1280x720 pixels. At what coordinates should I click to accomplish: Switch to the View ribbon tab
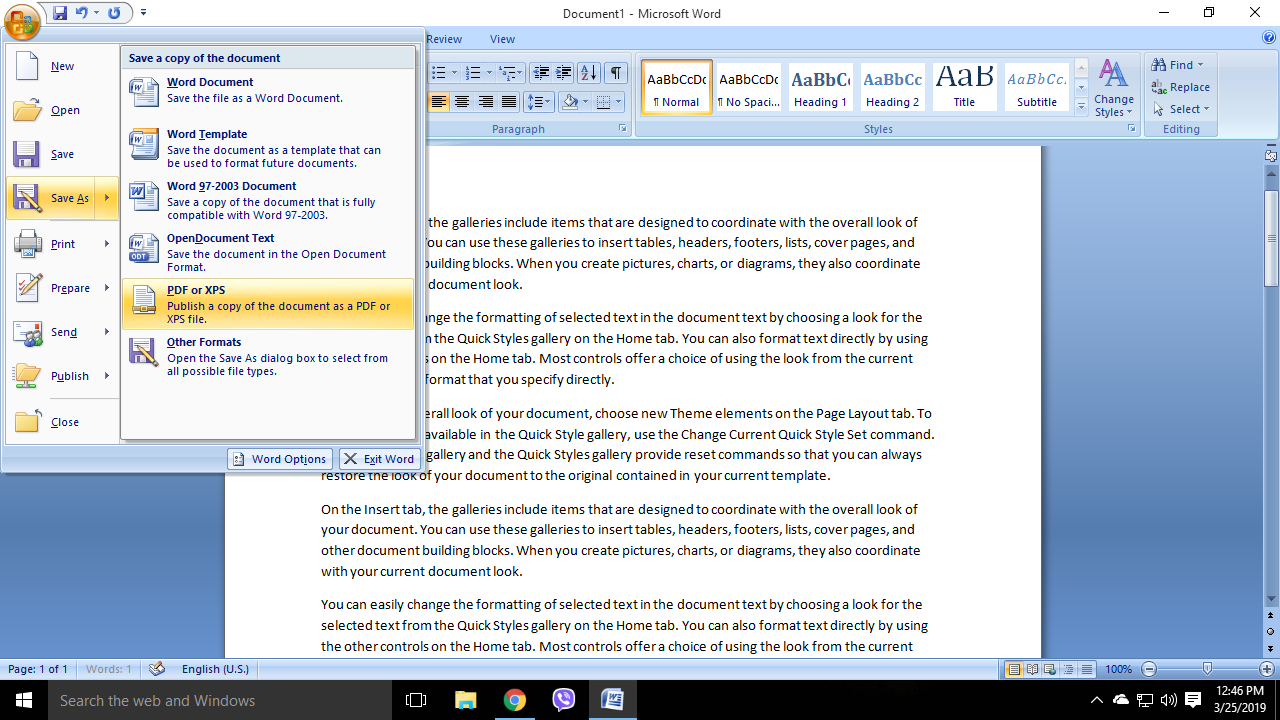502,39
